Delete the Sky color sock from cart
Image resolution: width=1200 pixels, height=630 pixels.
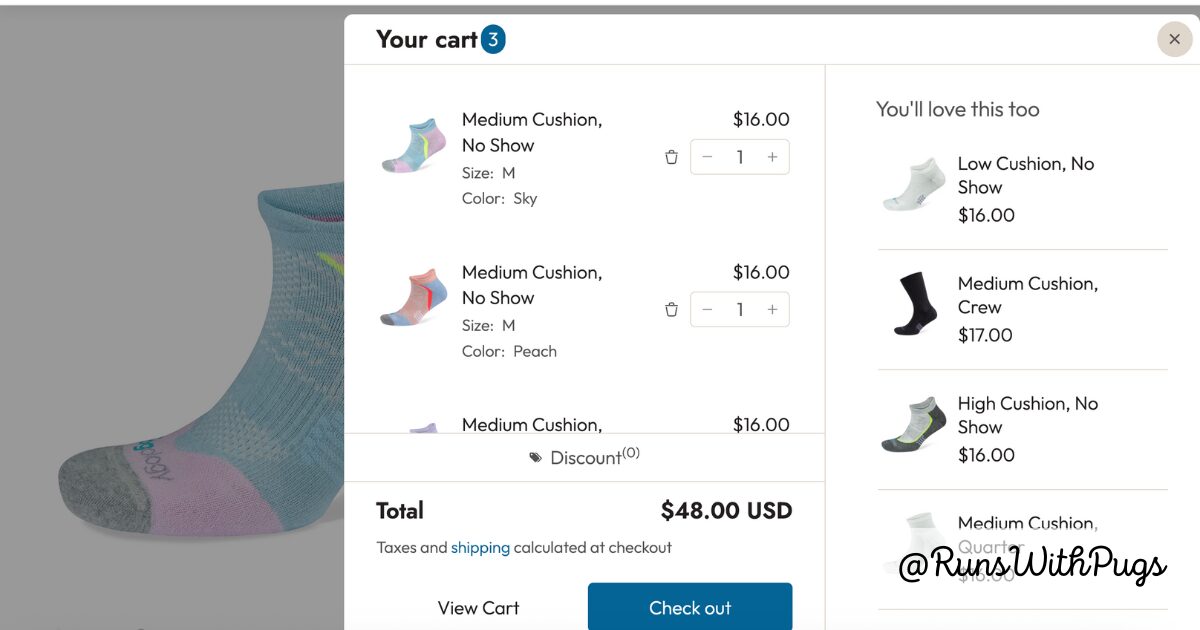(x=671, y=157)
